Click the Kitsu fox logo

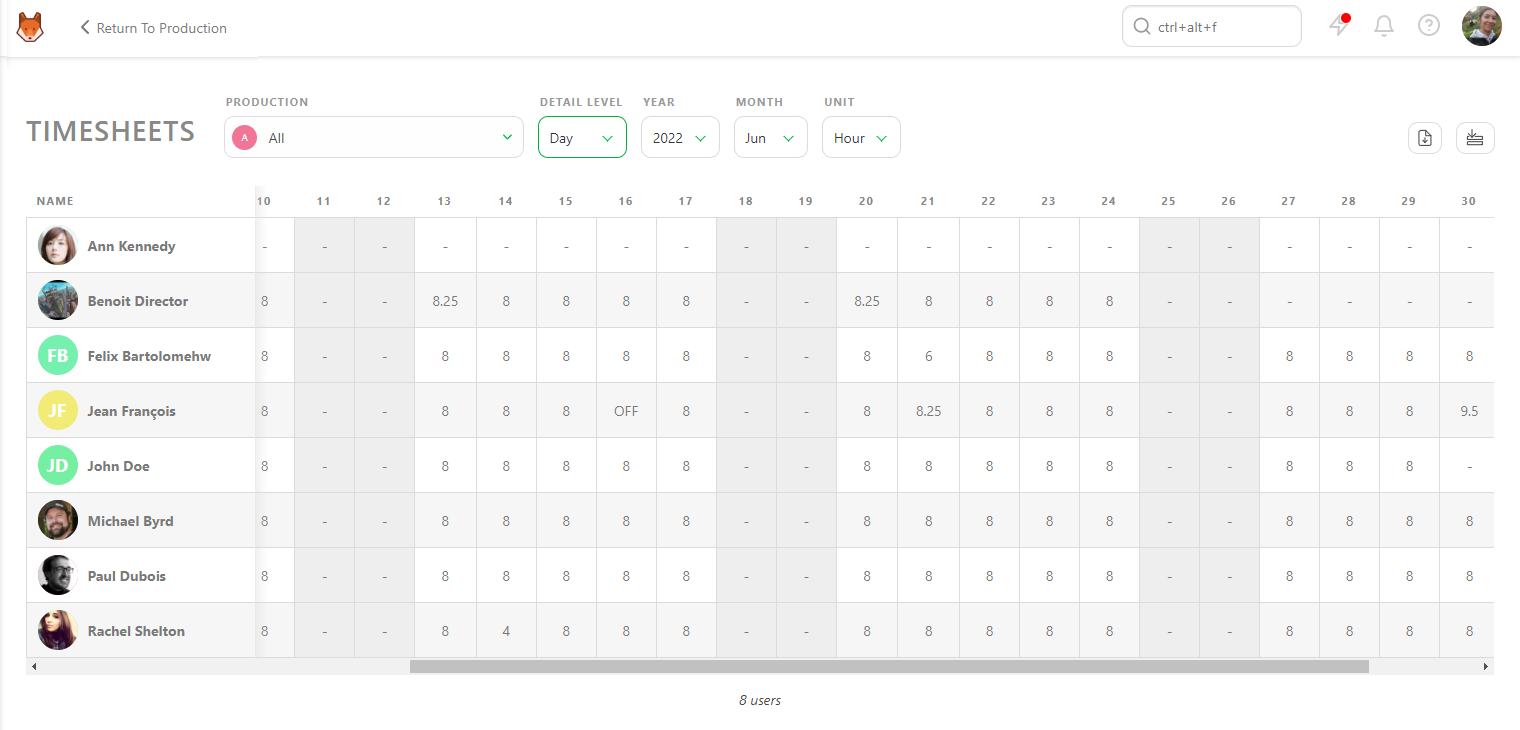tap(30, 27)
